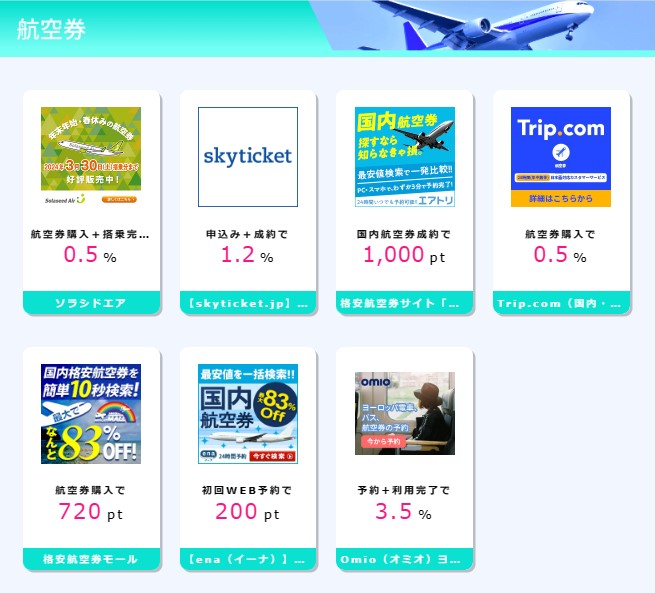Select the 【ena（イーナ）】 footer label

248,559
